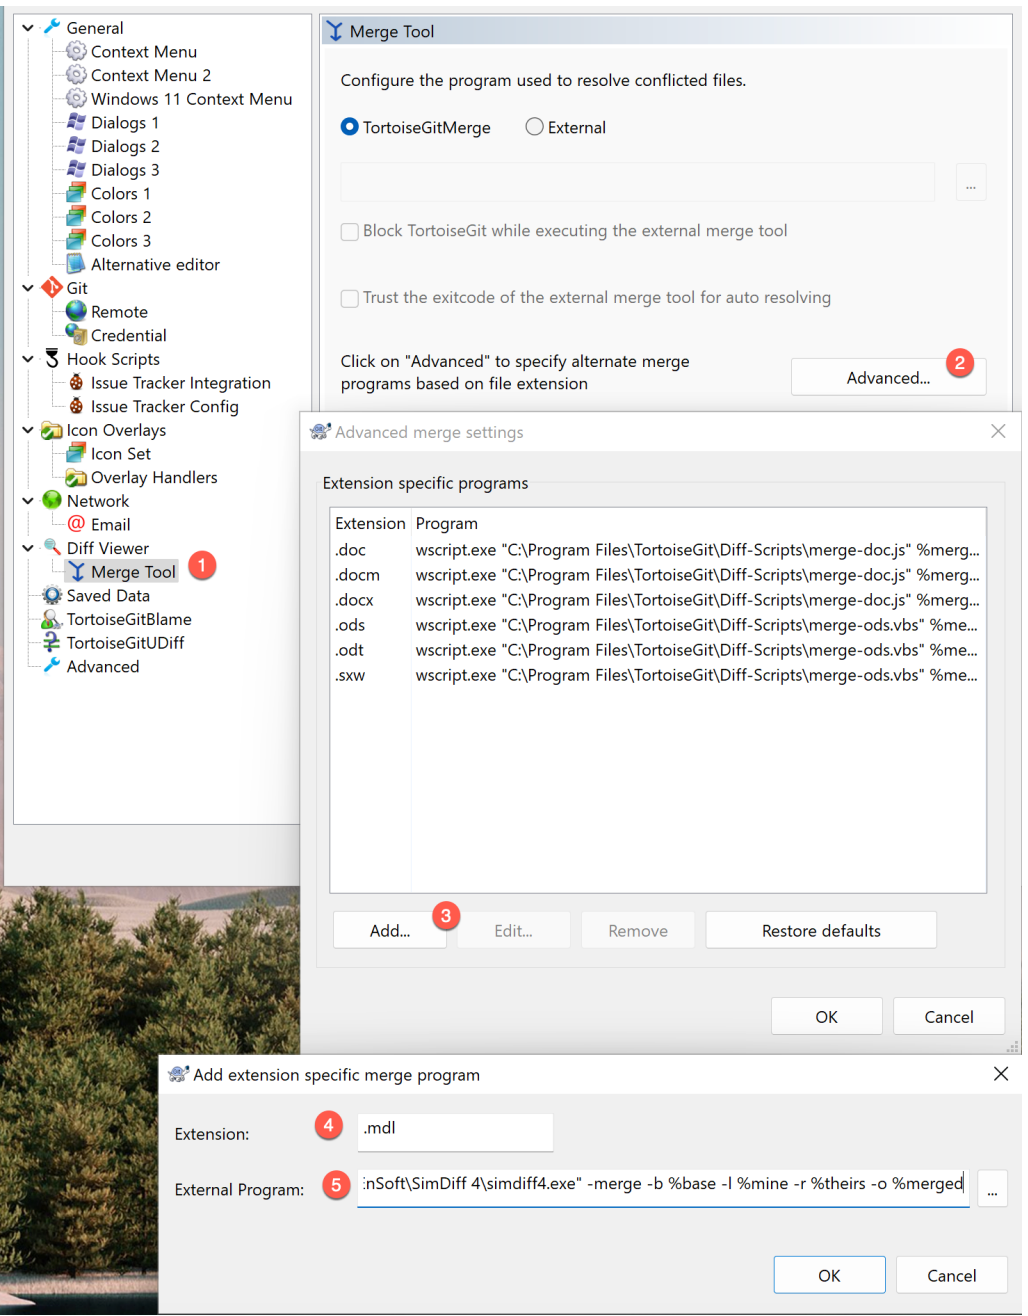Click the Alternative editor icon
This screenshot has height=1316, width=1028.
click(76, 264)
